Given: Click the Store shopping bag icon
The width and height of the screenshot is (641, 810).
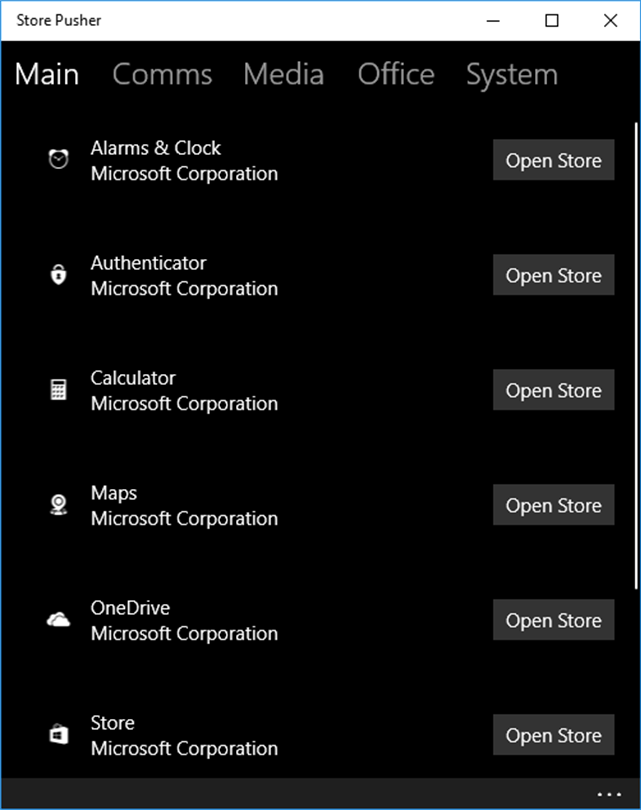Looking at the screenshot, I should 59,735.
